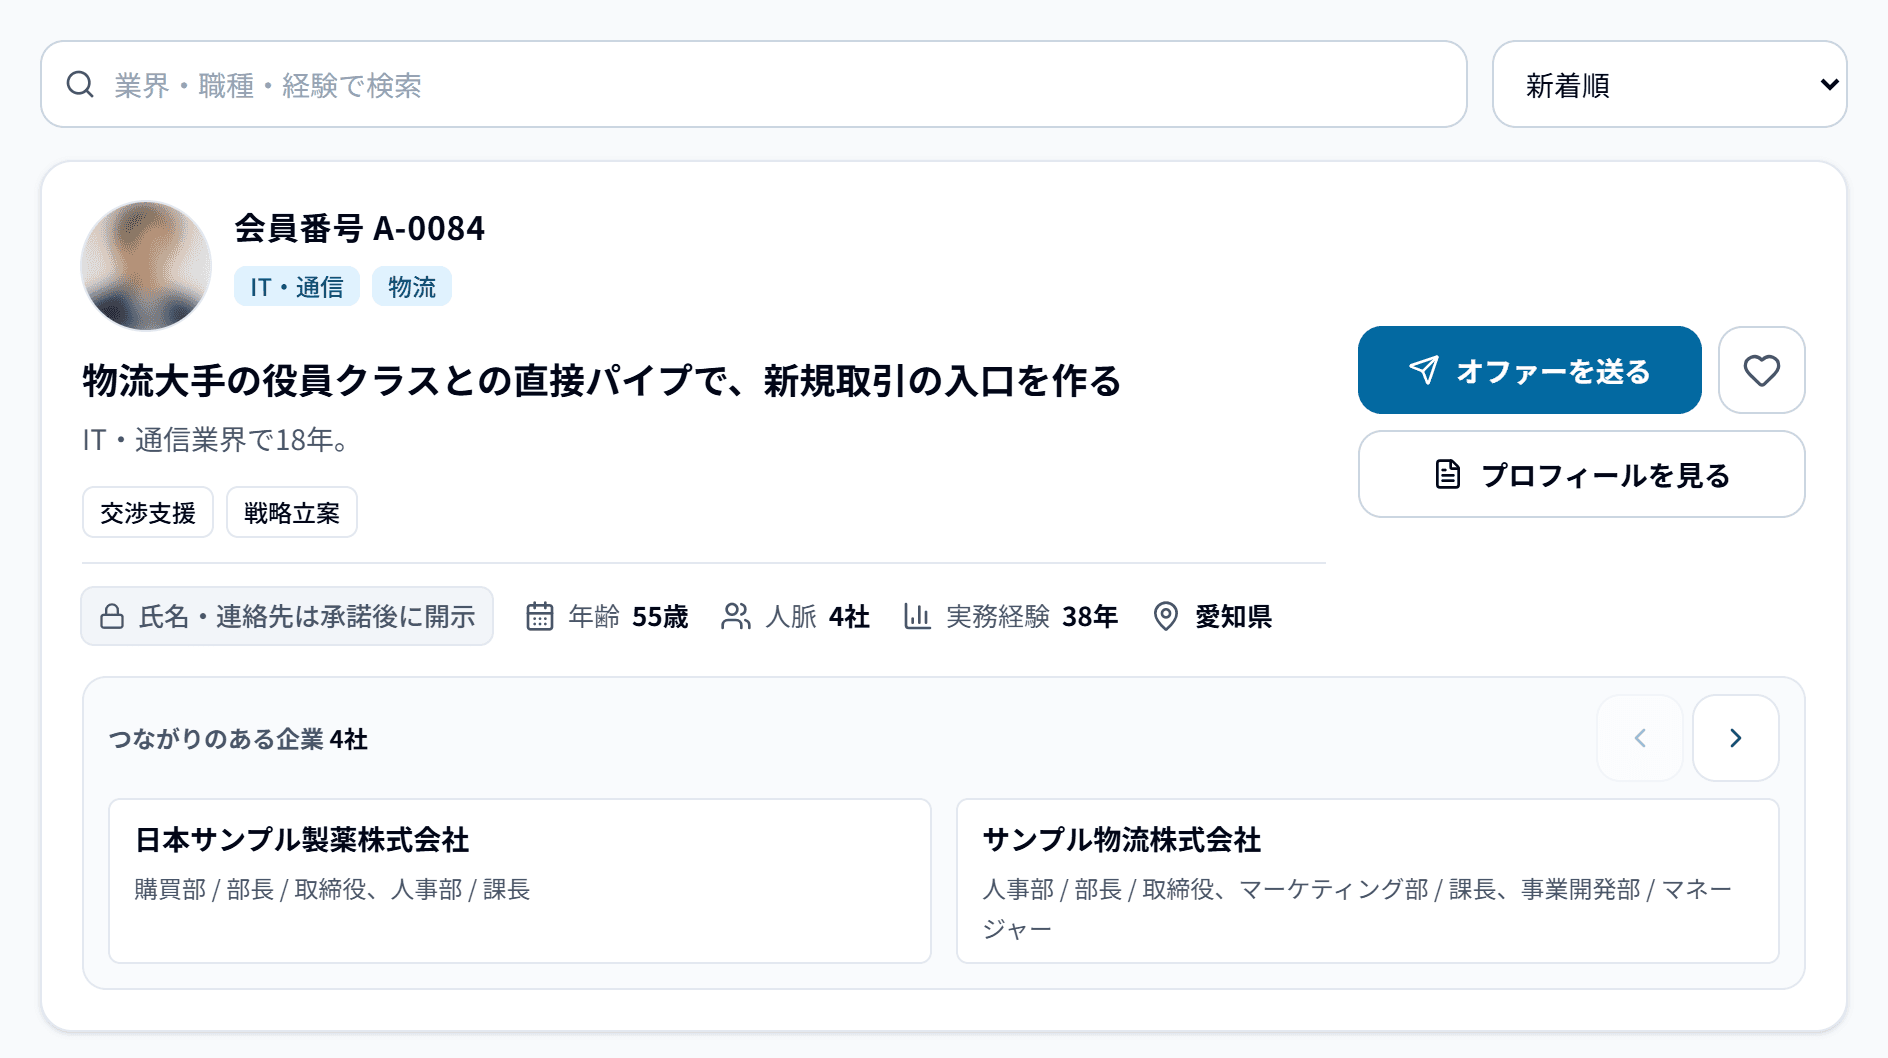
Task: Click the people icon next to 人脈
Action: 736,616
